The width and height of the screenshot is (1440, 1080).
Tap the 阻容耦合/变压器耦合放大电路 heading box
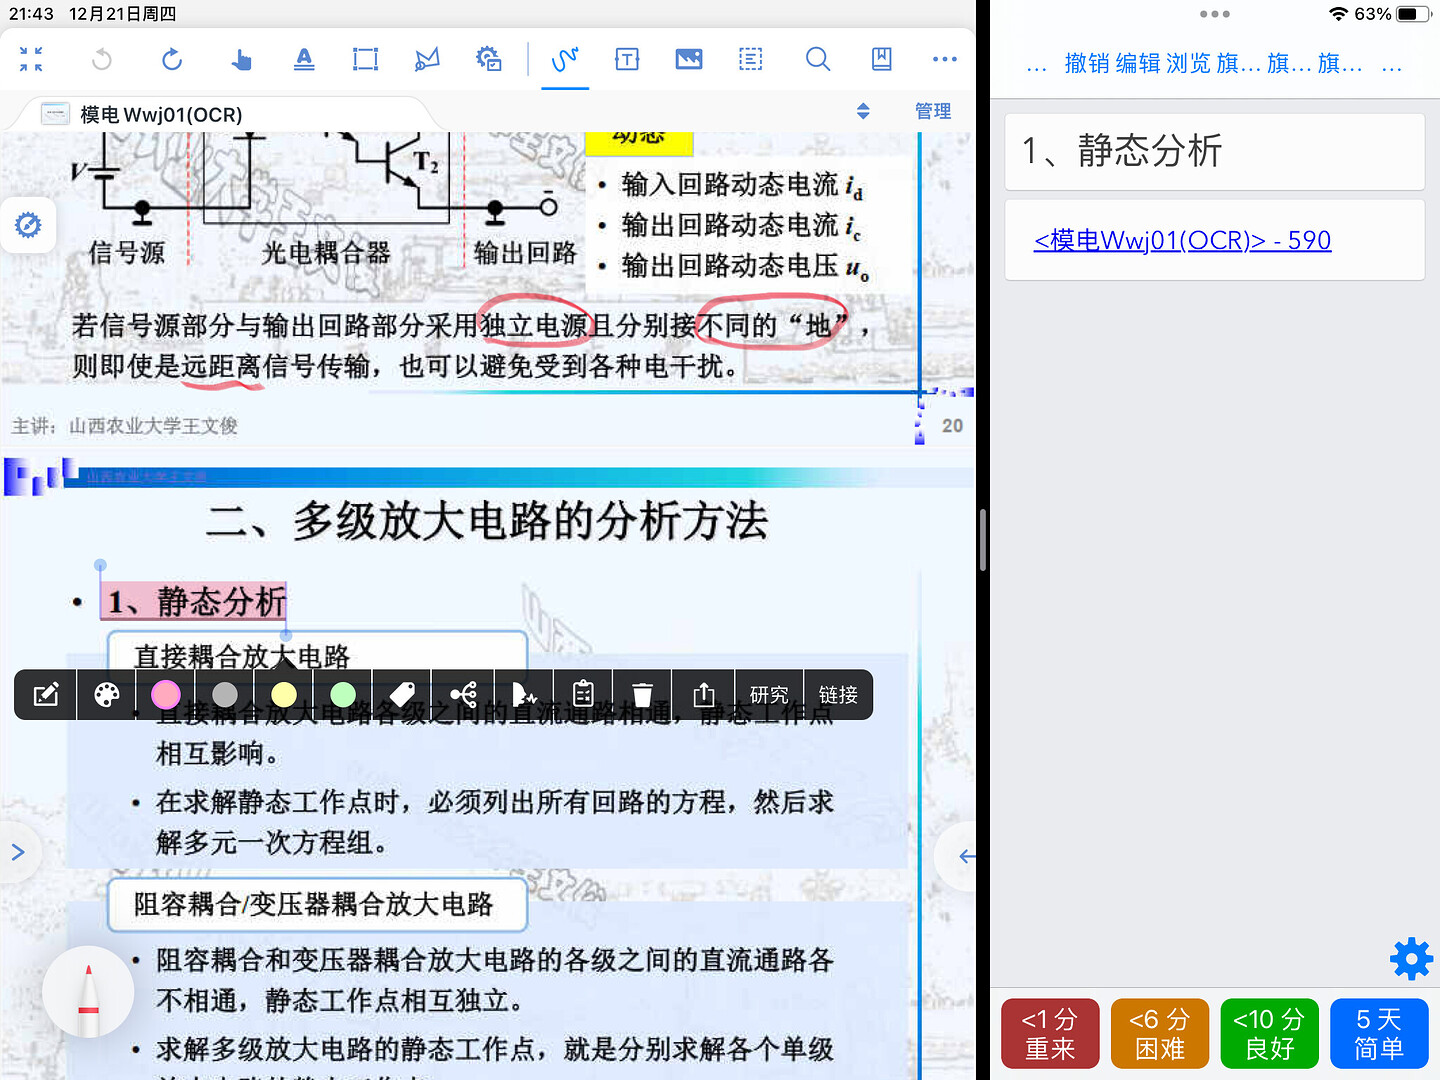coord(317,904)
